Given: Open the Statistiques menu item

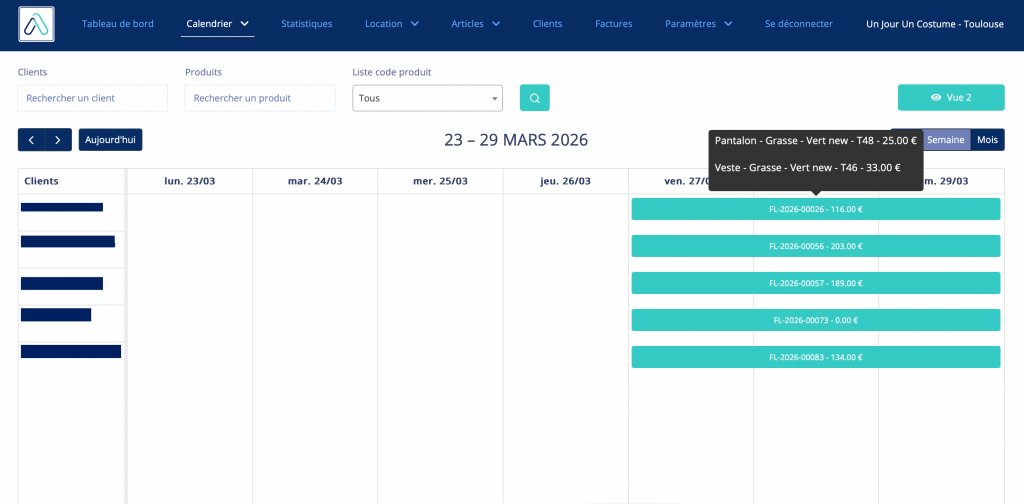Looking at the screenshot, I should (306, 24).
